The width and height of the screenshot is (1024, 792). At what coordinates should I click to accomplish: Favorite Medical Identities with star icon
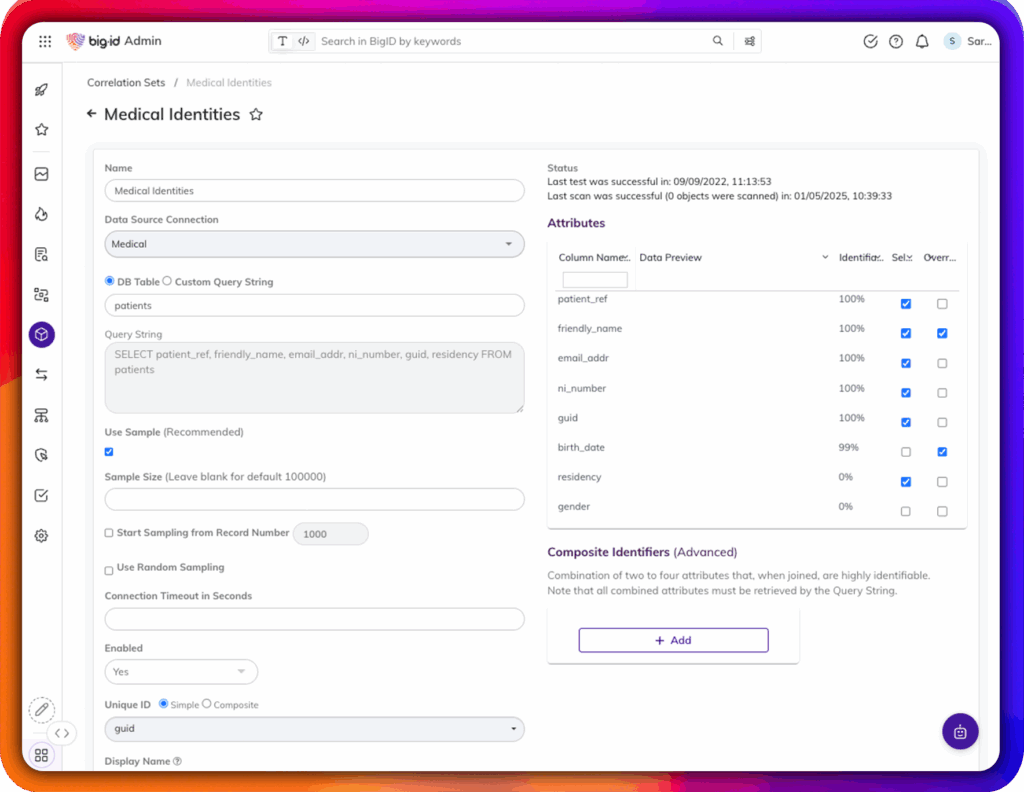tap(256, 115)
